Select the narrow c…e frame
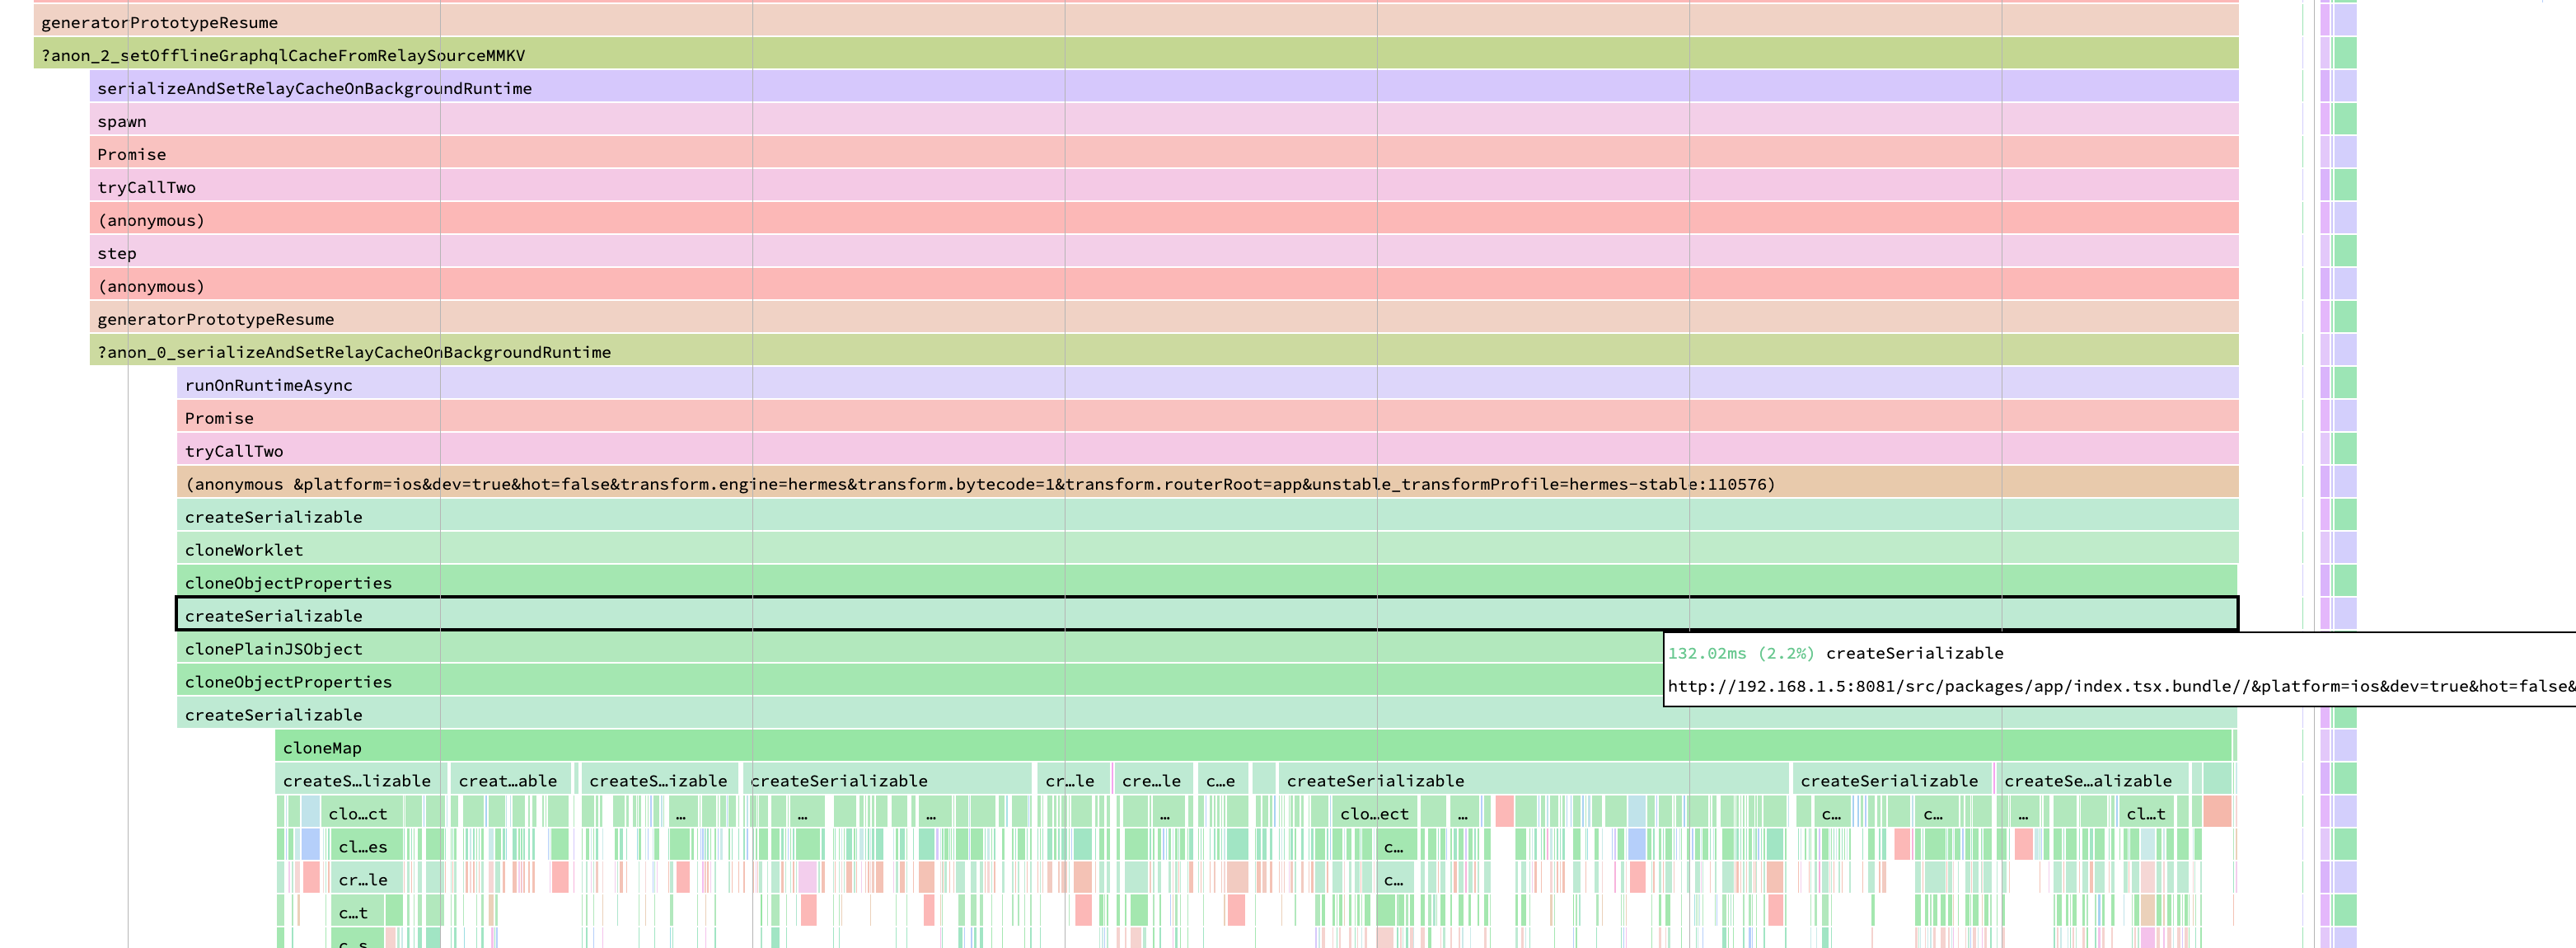The width and height of the screenshot is (2576, 948). (1222, 780)
